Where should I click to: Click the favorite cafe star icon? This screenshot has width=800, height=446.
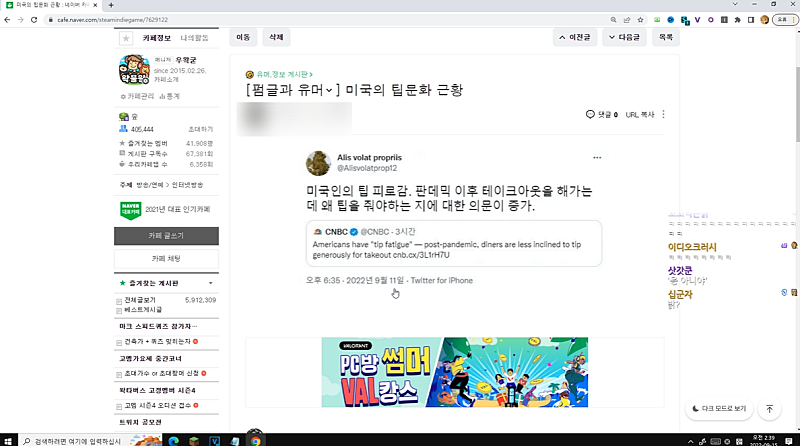click(126, 38)
